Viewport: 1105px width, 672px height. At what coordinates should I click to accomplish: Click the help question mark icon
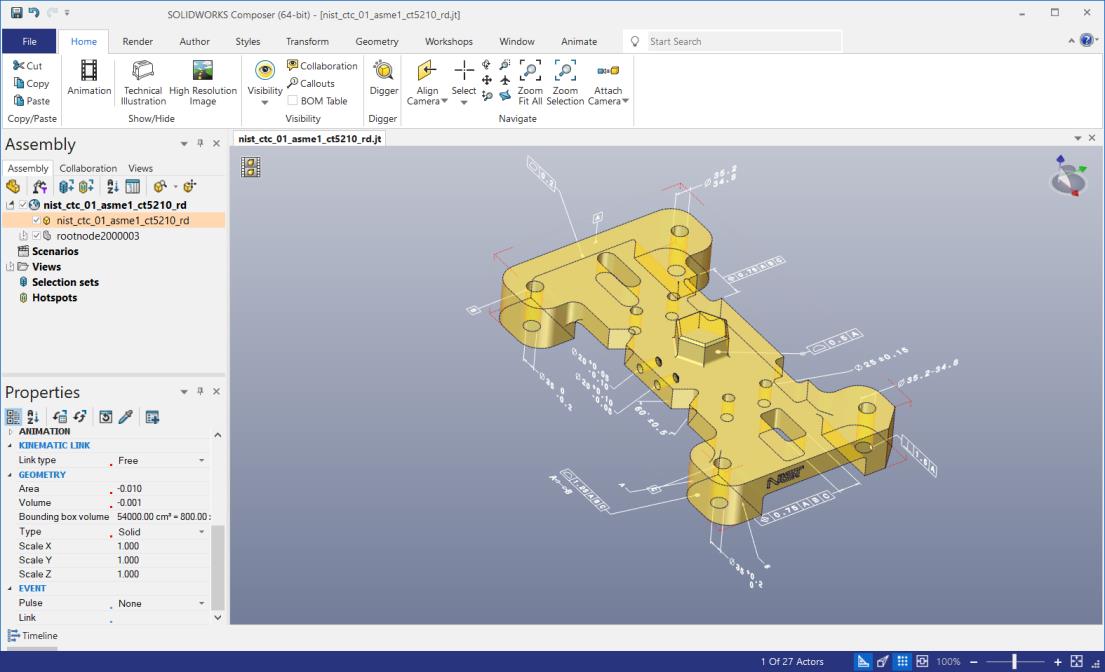click(x=1087, y=41)
